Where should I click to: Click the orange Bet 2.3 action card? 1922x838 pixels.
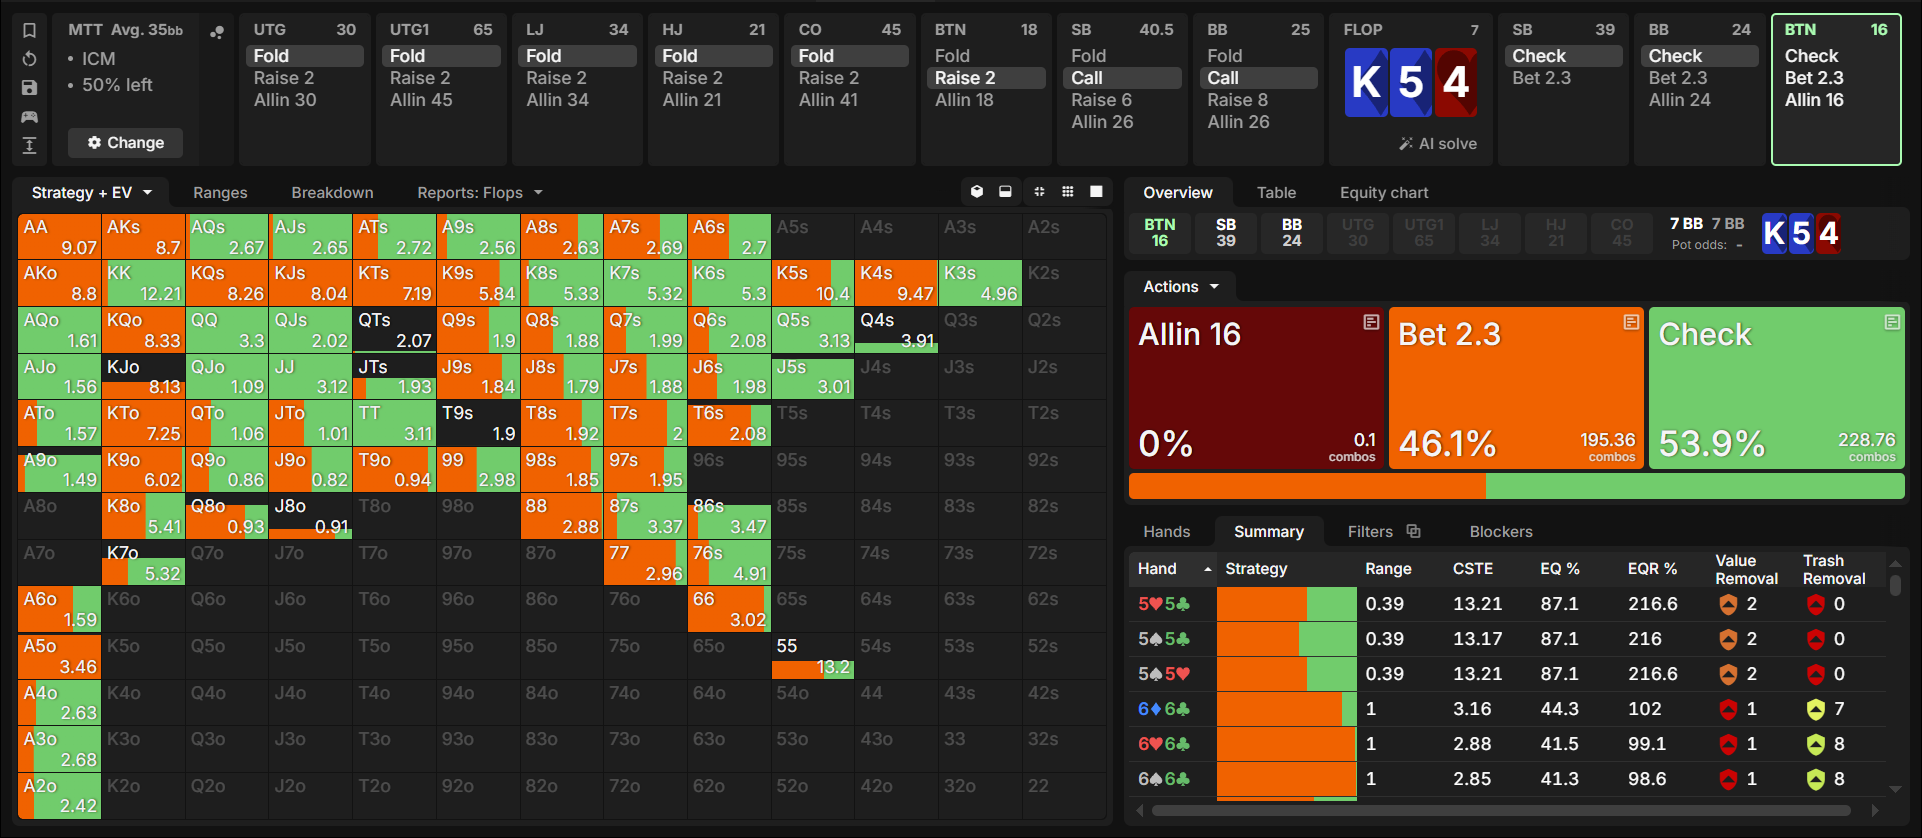coord(1516,388)
